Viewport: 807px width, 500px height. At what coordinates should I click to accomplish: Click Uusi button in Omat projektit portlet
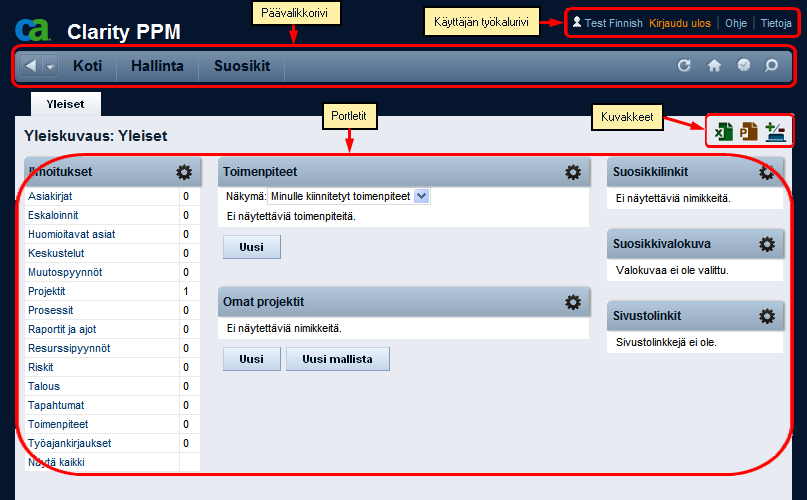coord(252,359)
